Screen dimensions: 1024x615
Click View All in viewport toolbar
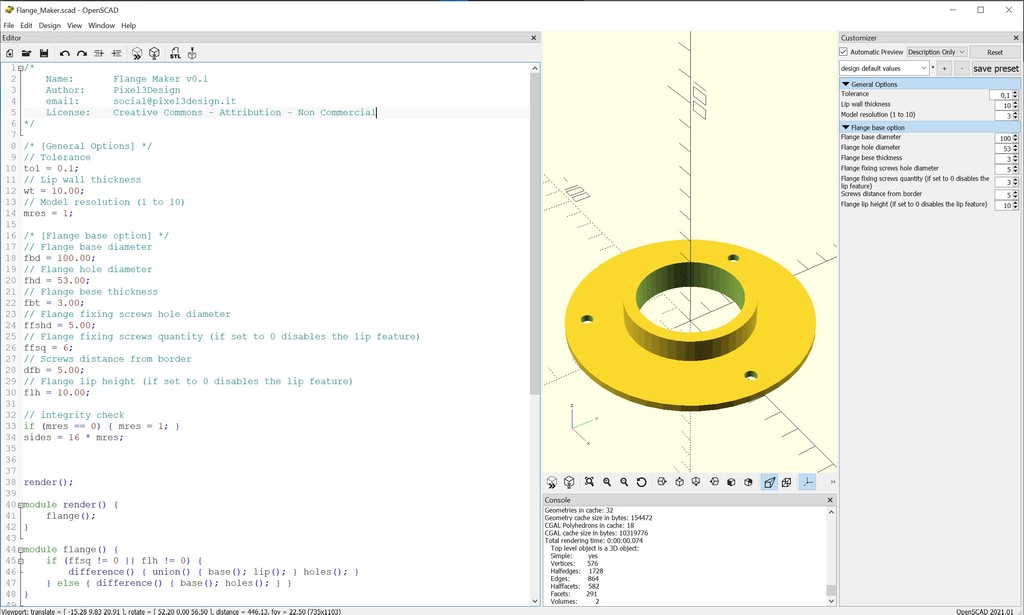(589, 482)
